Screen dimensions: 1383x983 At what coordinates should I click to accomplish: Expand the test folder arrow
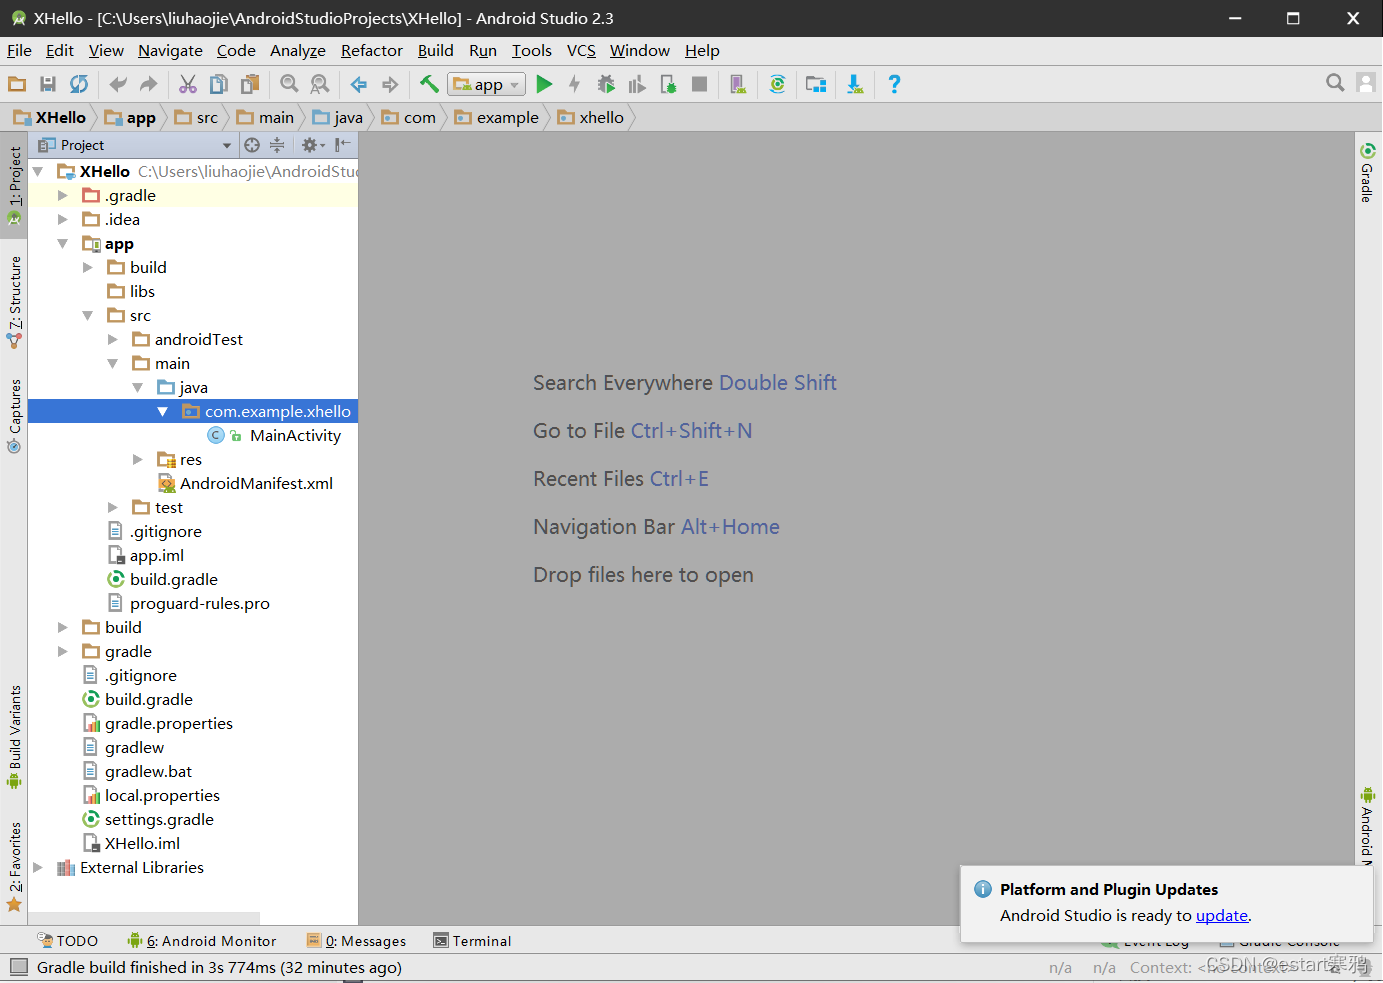coord(113,507)
